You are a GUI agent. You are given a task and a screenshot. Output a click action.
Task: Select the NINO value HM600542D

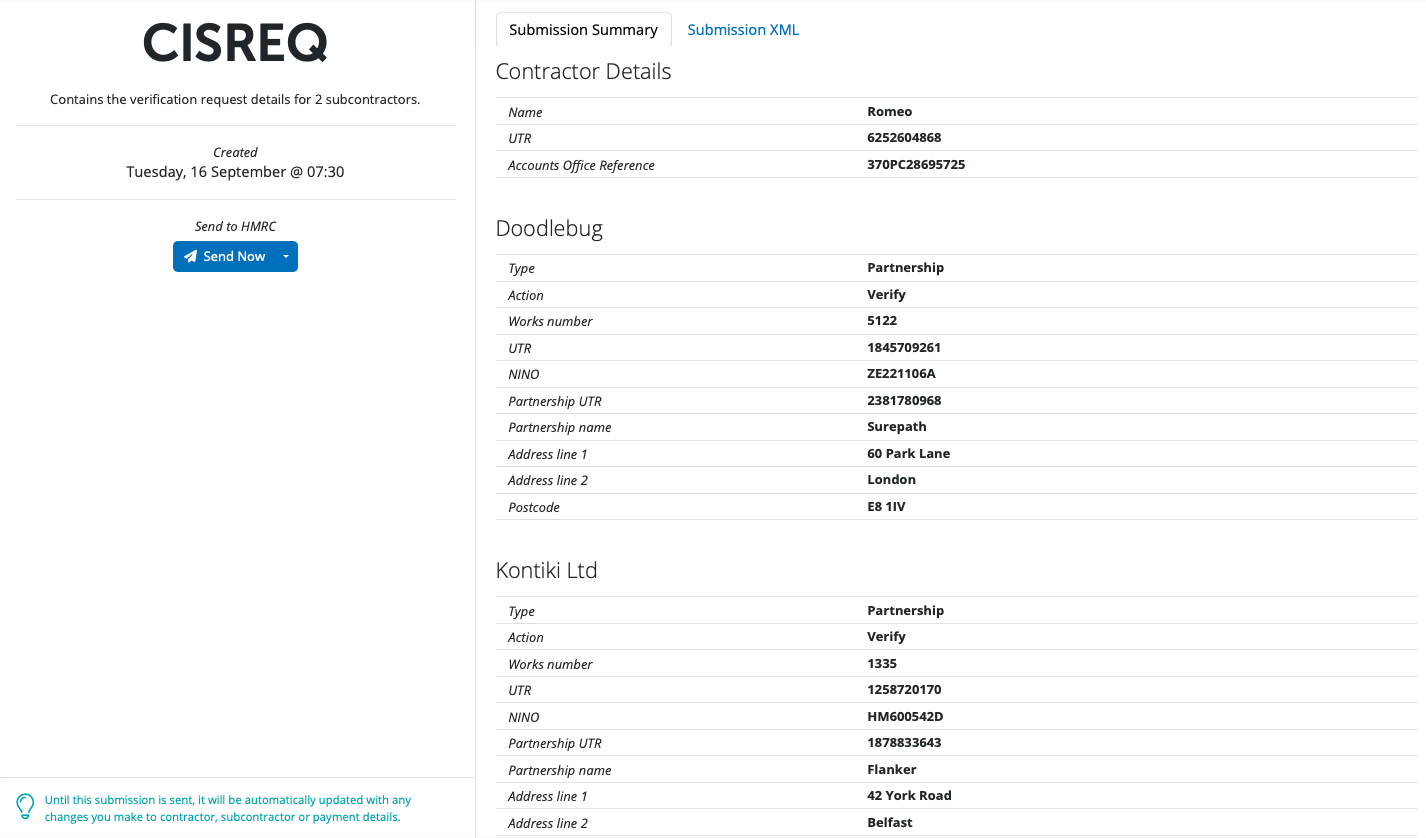905,717
